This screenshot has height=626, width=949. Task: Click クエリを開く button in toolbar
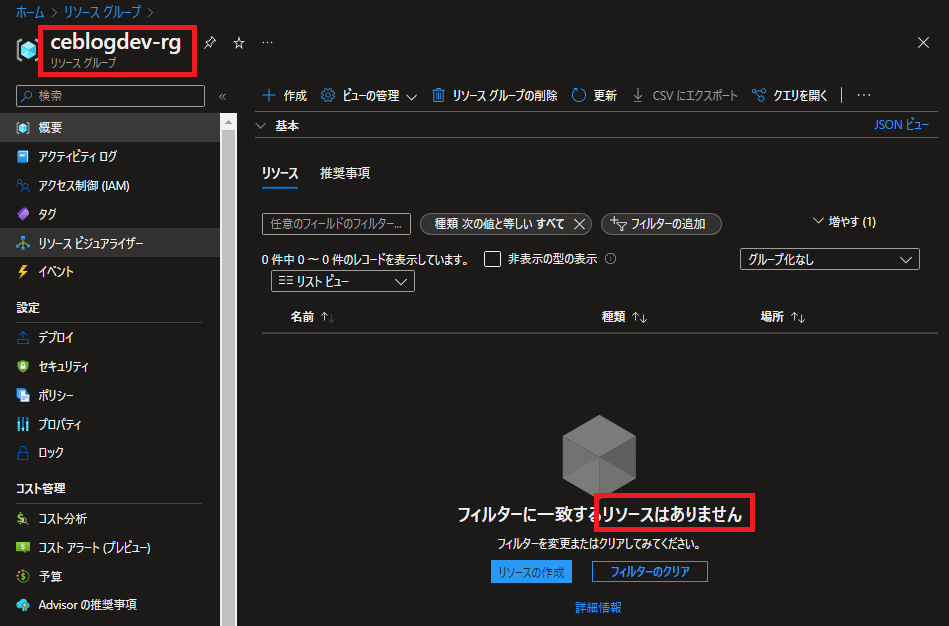pos(789,96)
